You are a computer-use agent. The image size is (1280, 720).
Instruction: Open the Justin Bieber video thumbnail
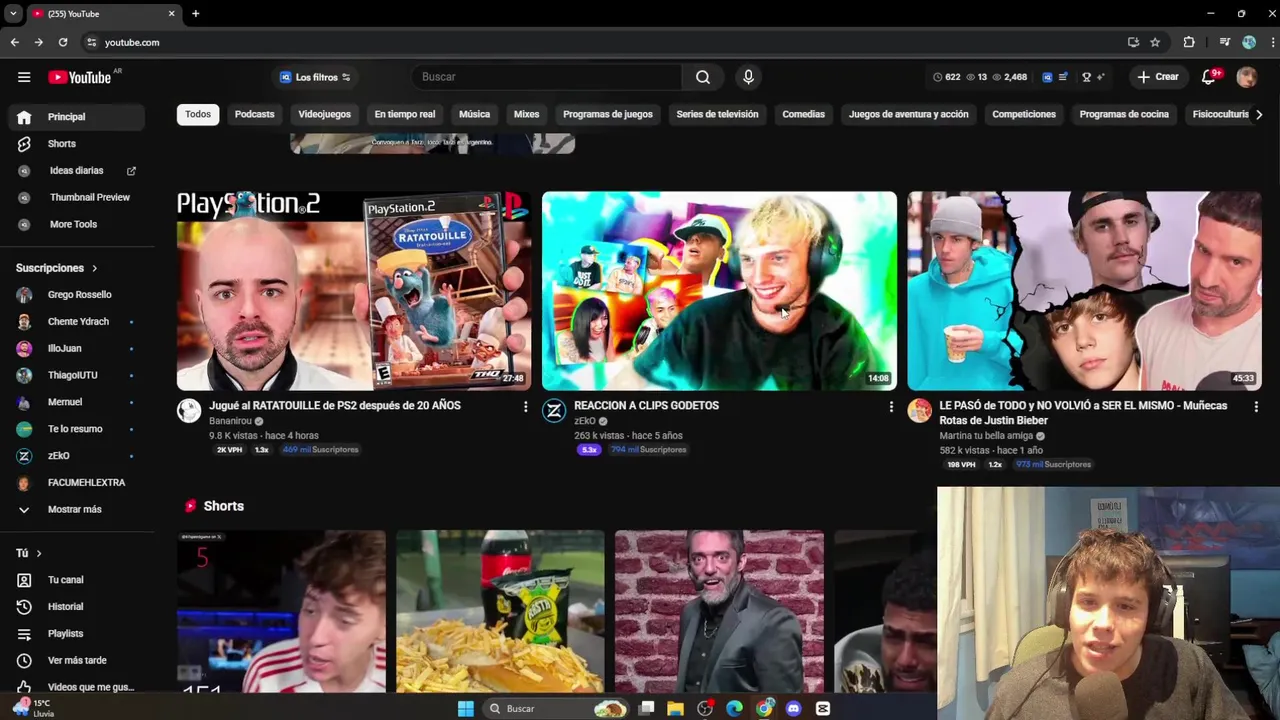pyautogui.click(x=1084, y=291)
